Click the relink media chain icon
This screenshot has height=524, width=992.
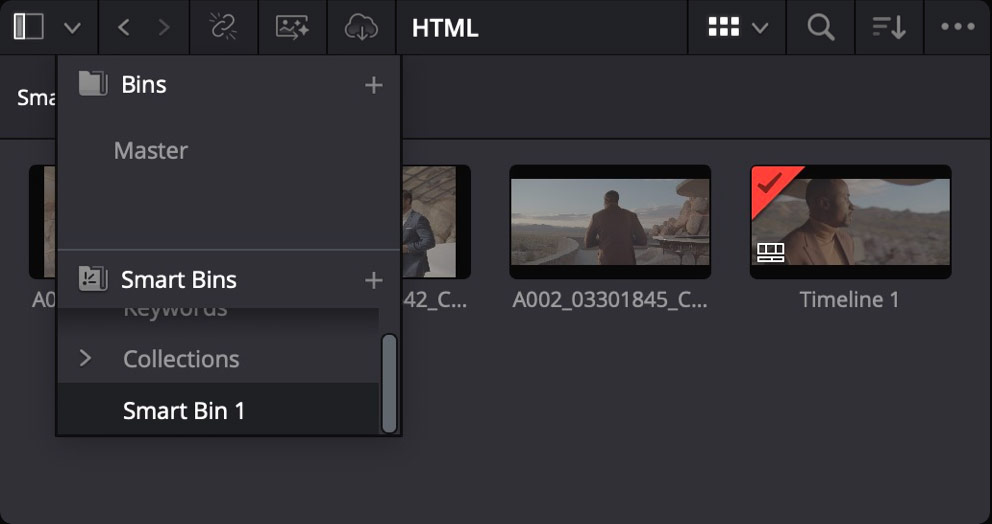[223, 27]
